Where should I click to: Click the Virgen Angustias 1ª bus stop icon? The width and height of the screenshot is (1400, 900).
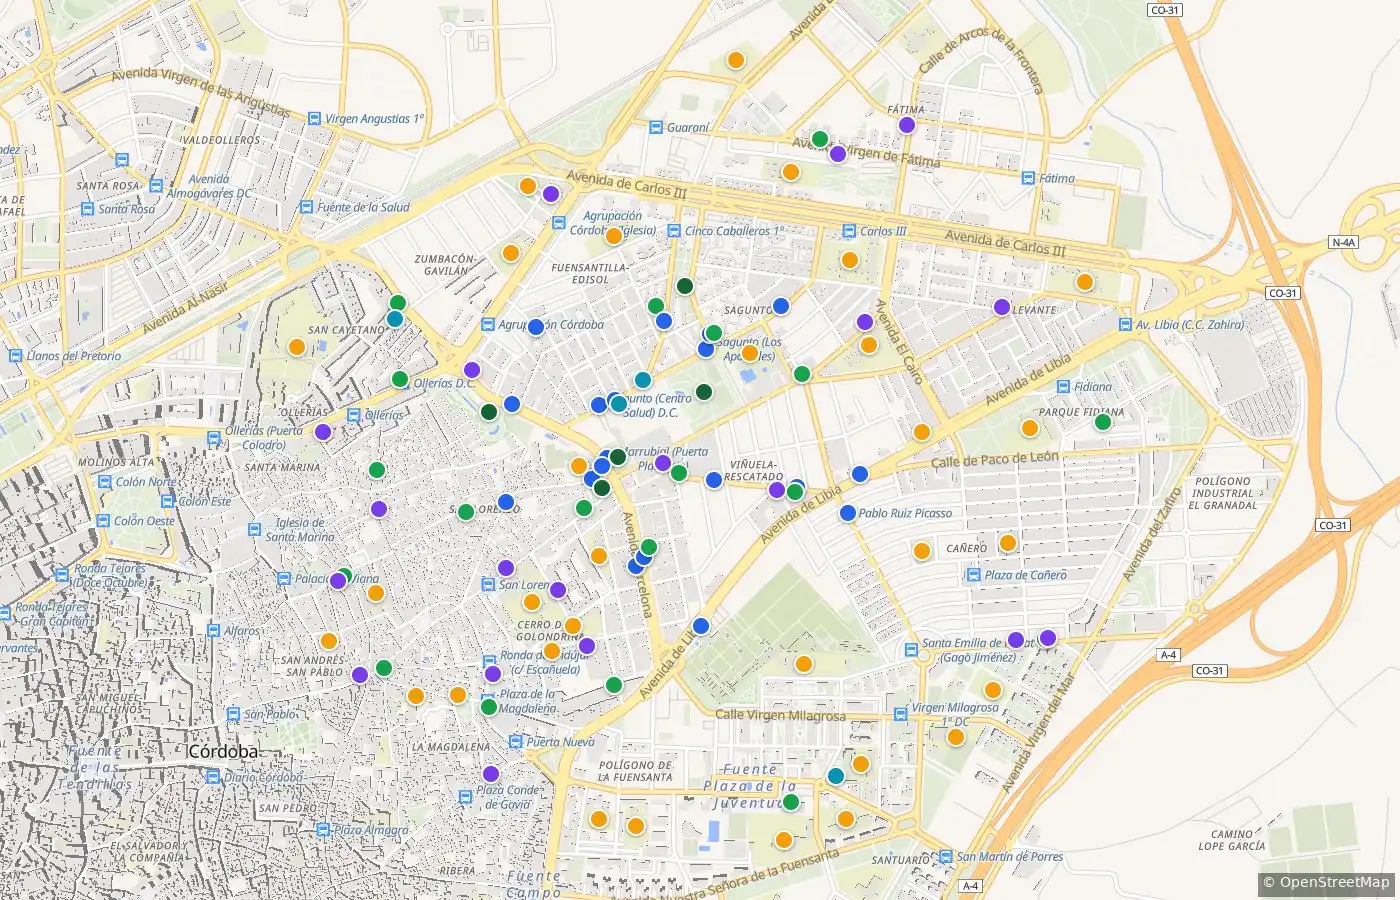(315, 118)
